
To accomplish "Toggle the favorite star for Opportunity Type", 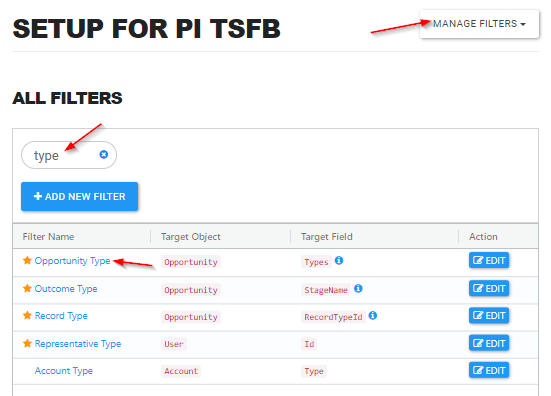I will 27,260.
